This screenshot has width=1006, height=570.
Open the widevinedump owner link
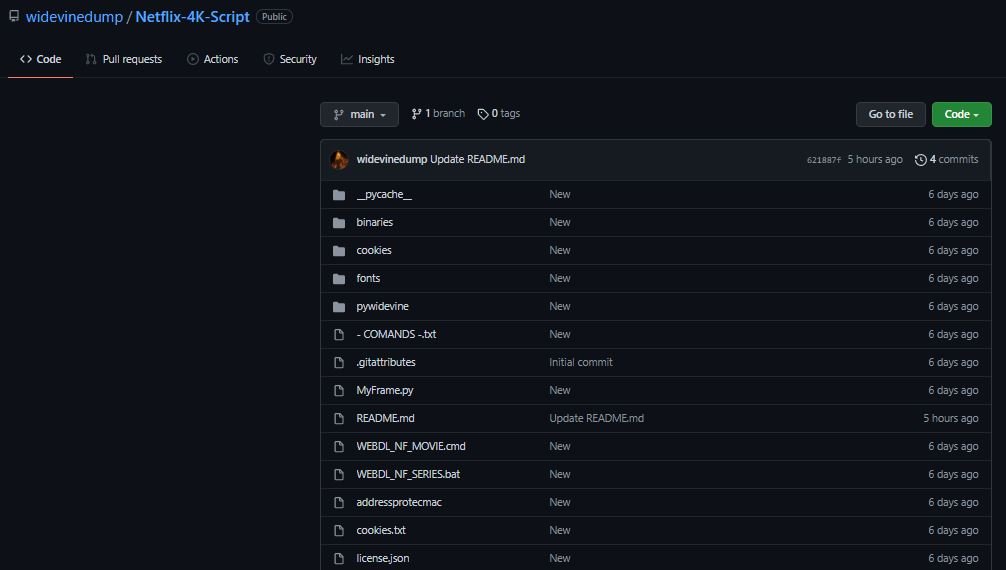[x=74, y=17]
